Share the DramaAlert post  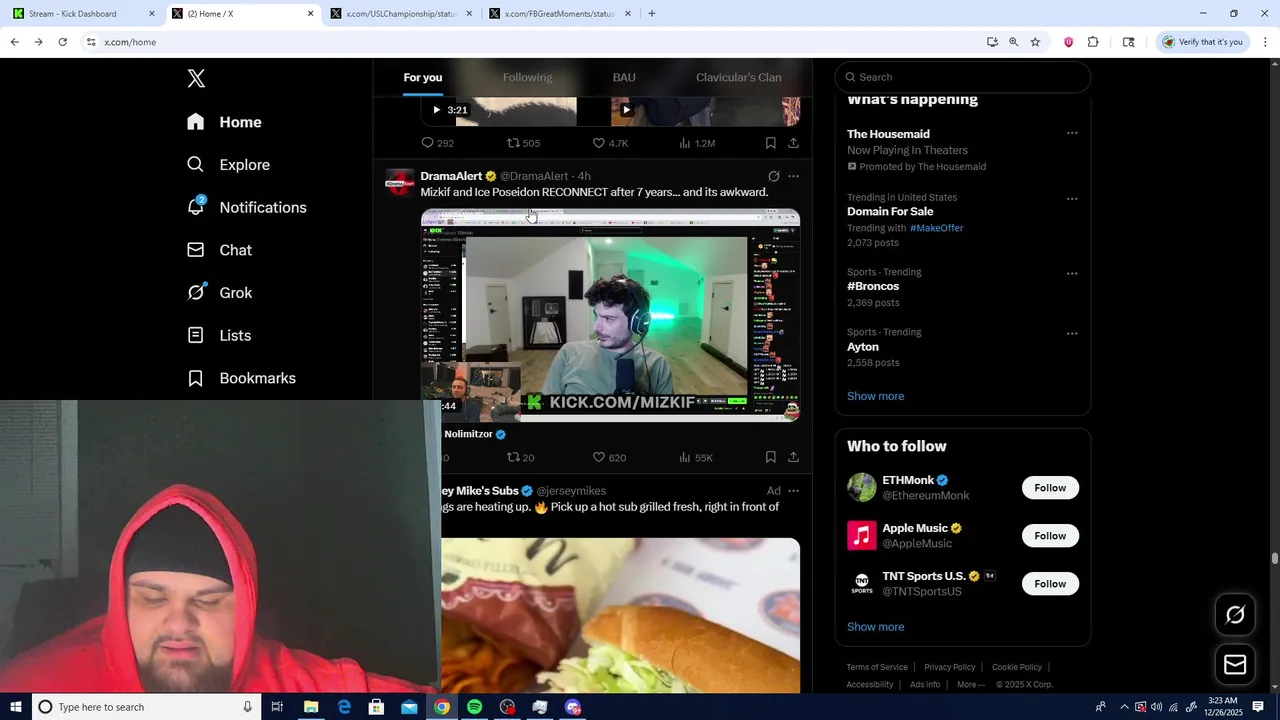click(793, 457)
